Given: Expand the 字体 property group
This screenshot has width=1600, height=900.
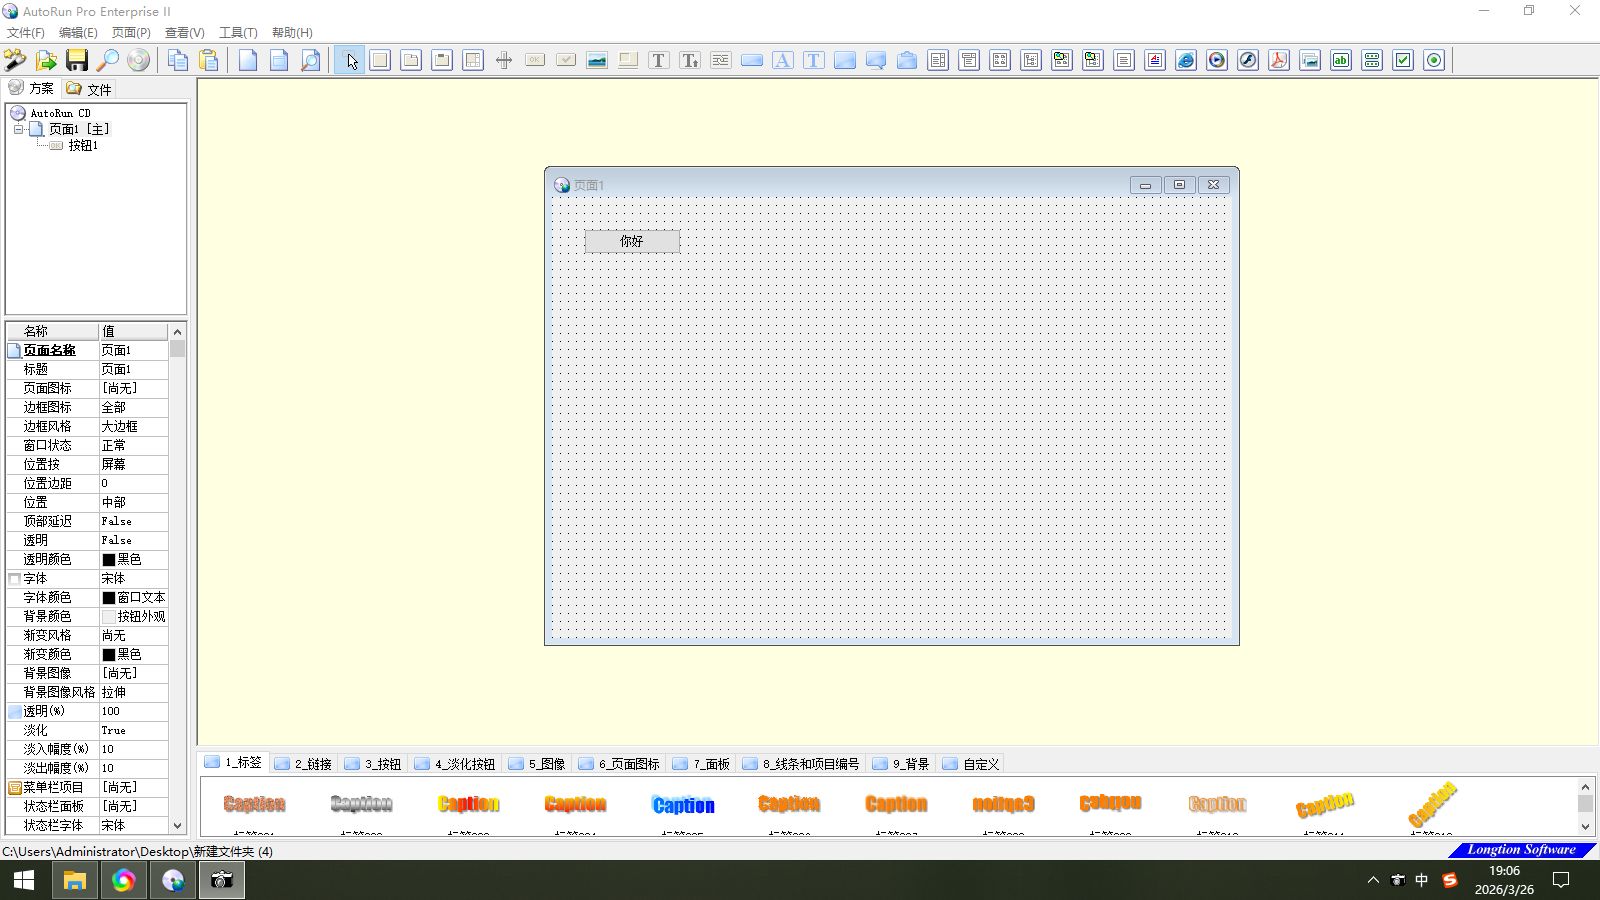Looking at the screenshot, I should (14, 578).
